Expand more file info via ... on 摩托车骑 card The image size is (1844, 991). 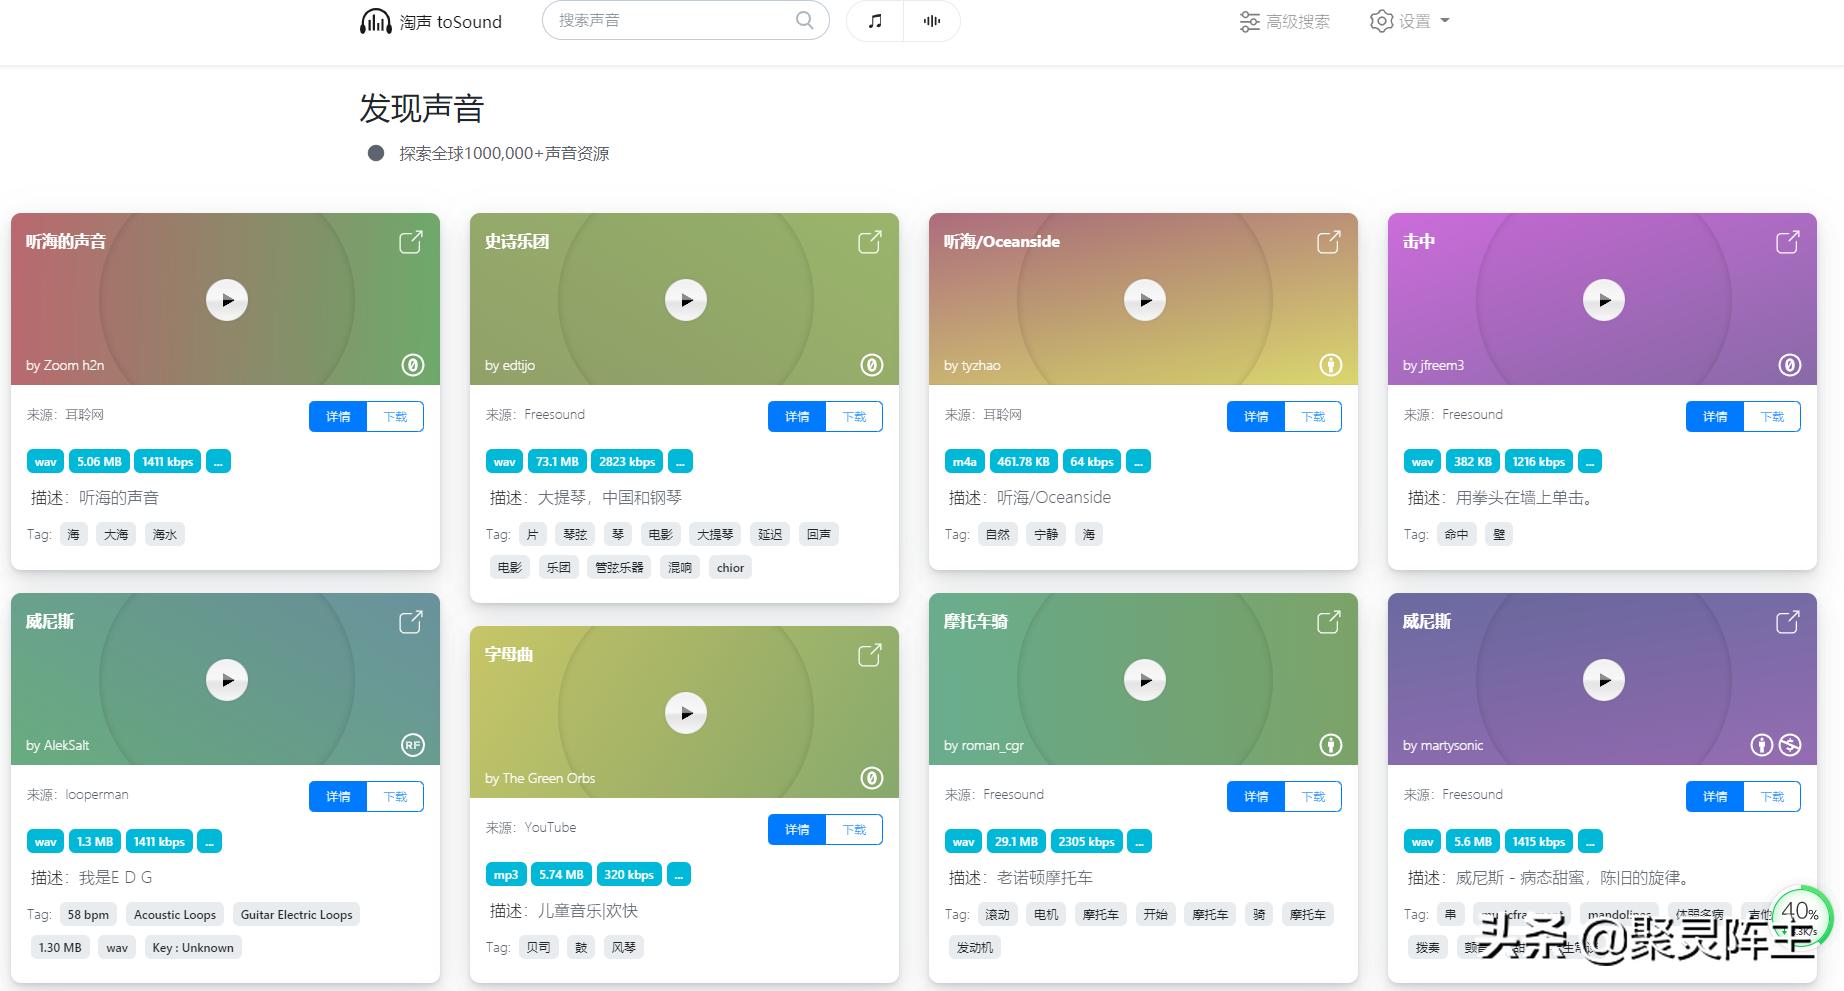1138,841
